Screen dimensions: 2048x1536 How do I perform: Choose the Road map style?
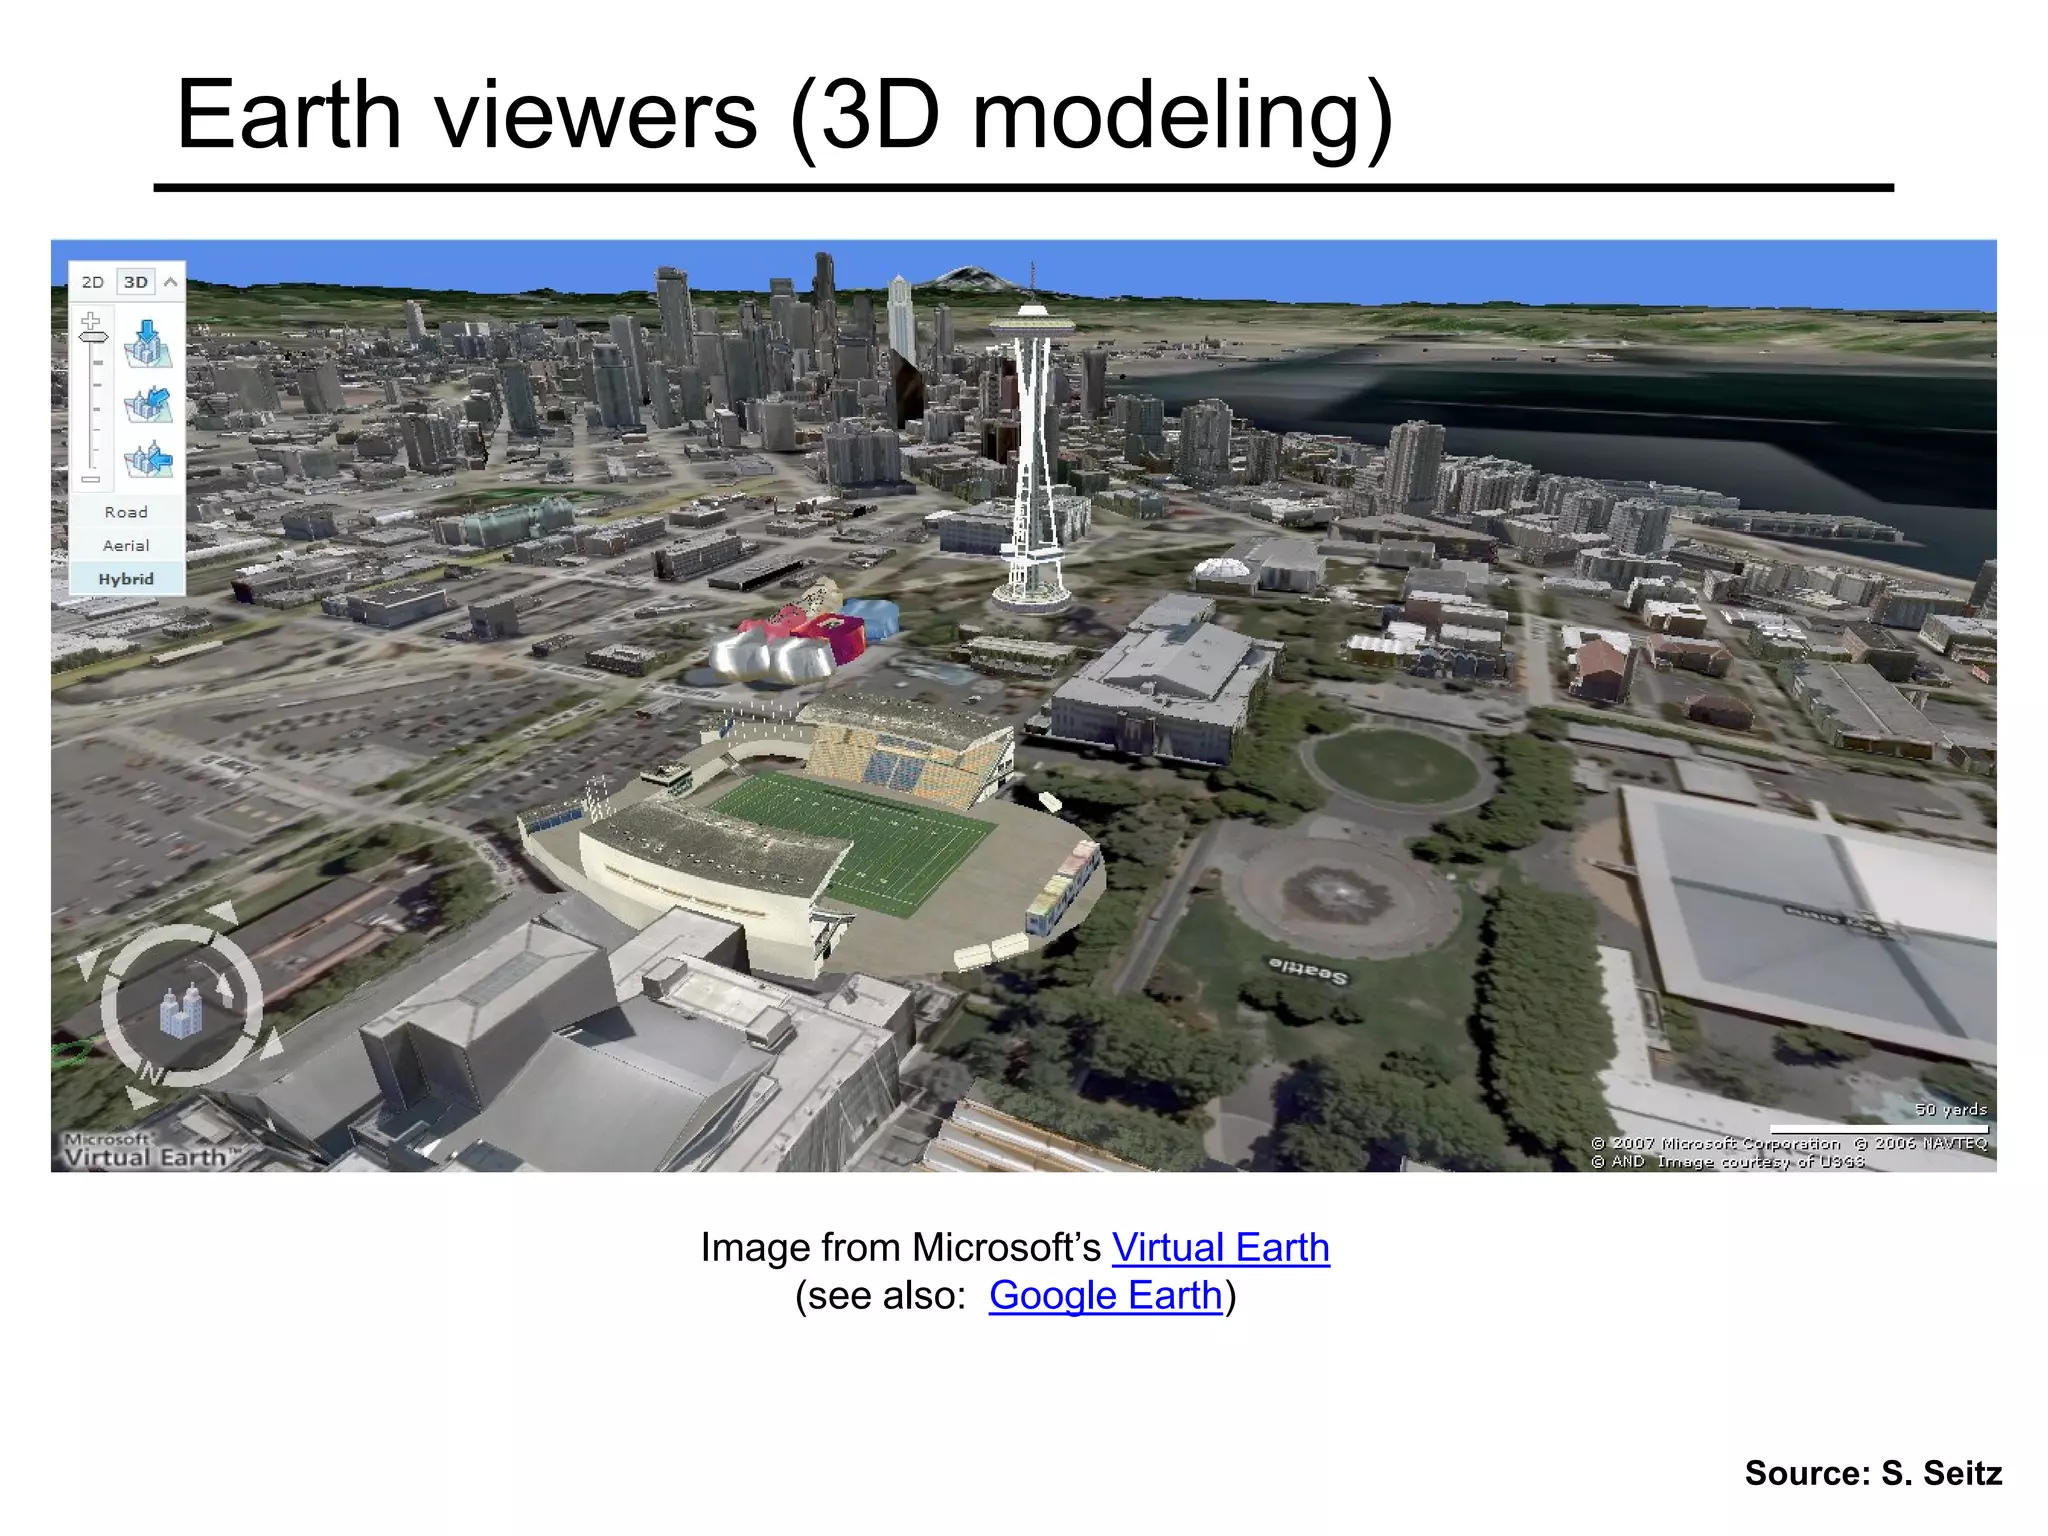tap(126, 512)
